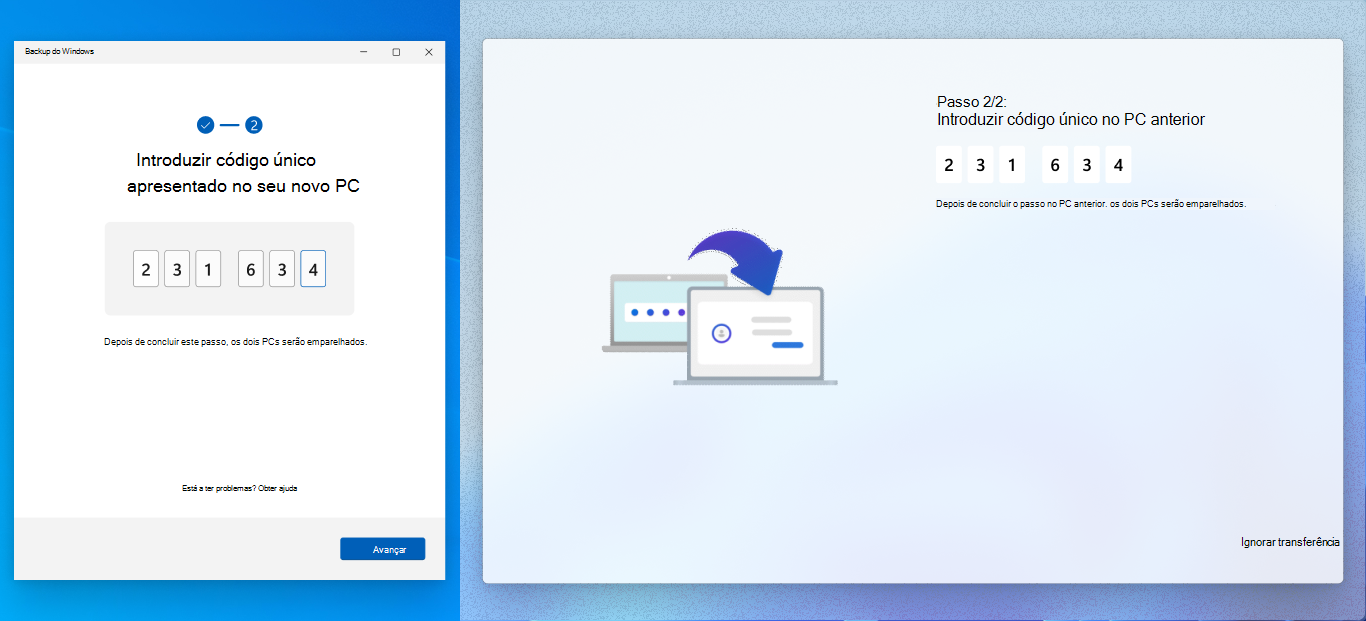Click Ignorar transferência on the new PC

point(1290,542)
